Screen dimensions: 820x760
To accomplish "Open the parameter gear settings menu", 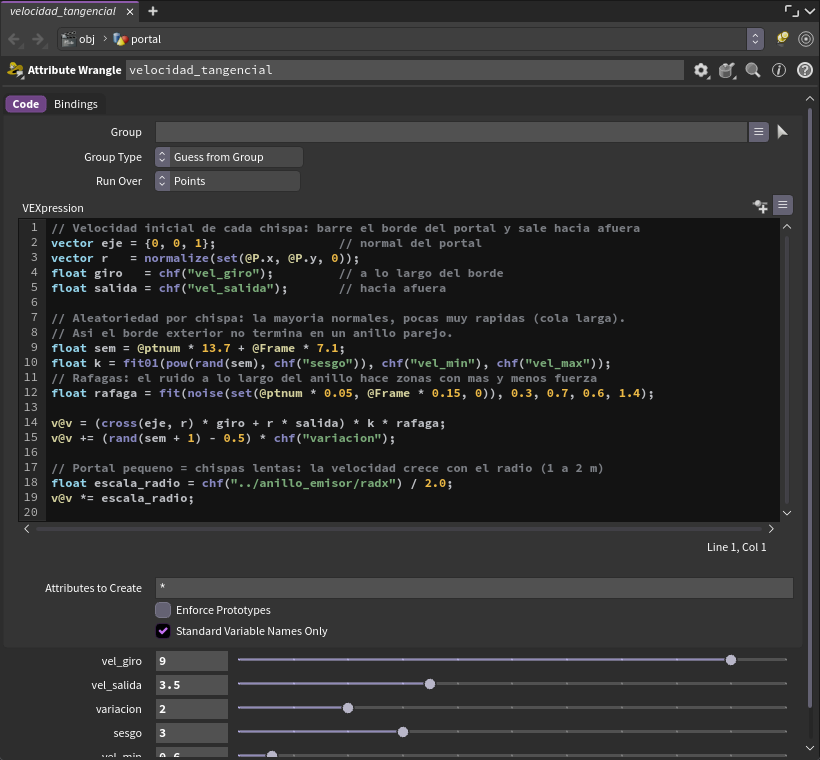I will click(x=701, y=70).
